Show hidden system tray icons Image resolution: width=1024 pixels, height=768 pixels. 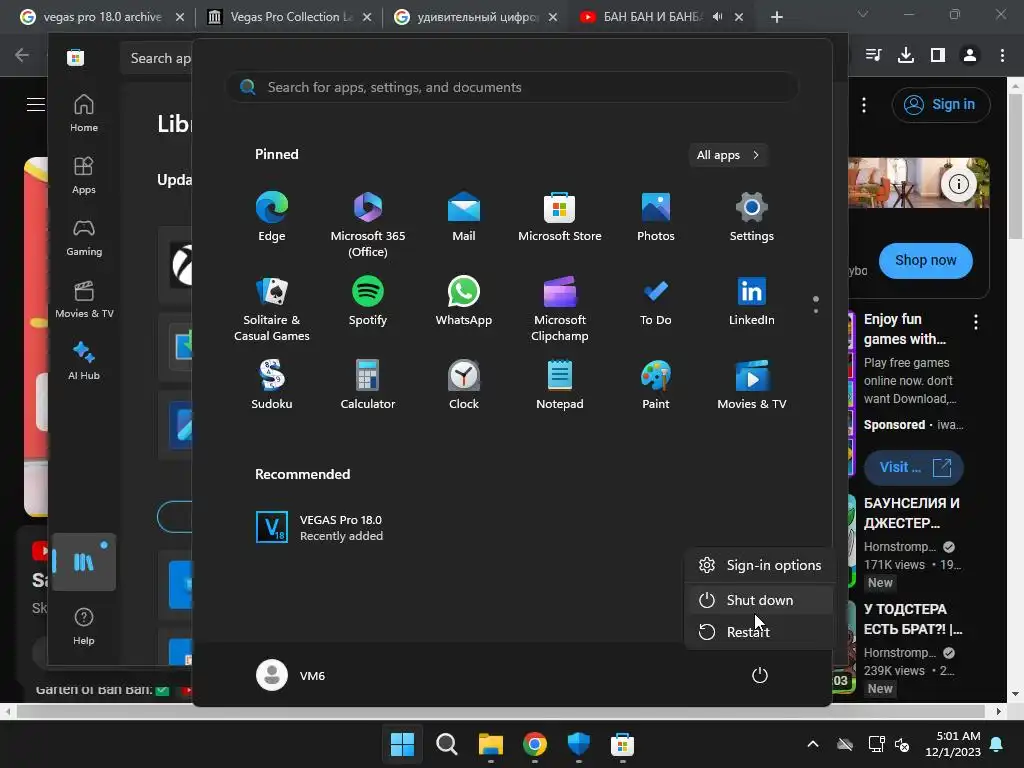coord(812,744)
